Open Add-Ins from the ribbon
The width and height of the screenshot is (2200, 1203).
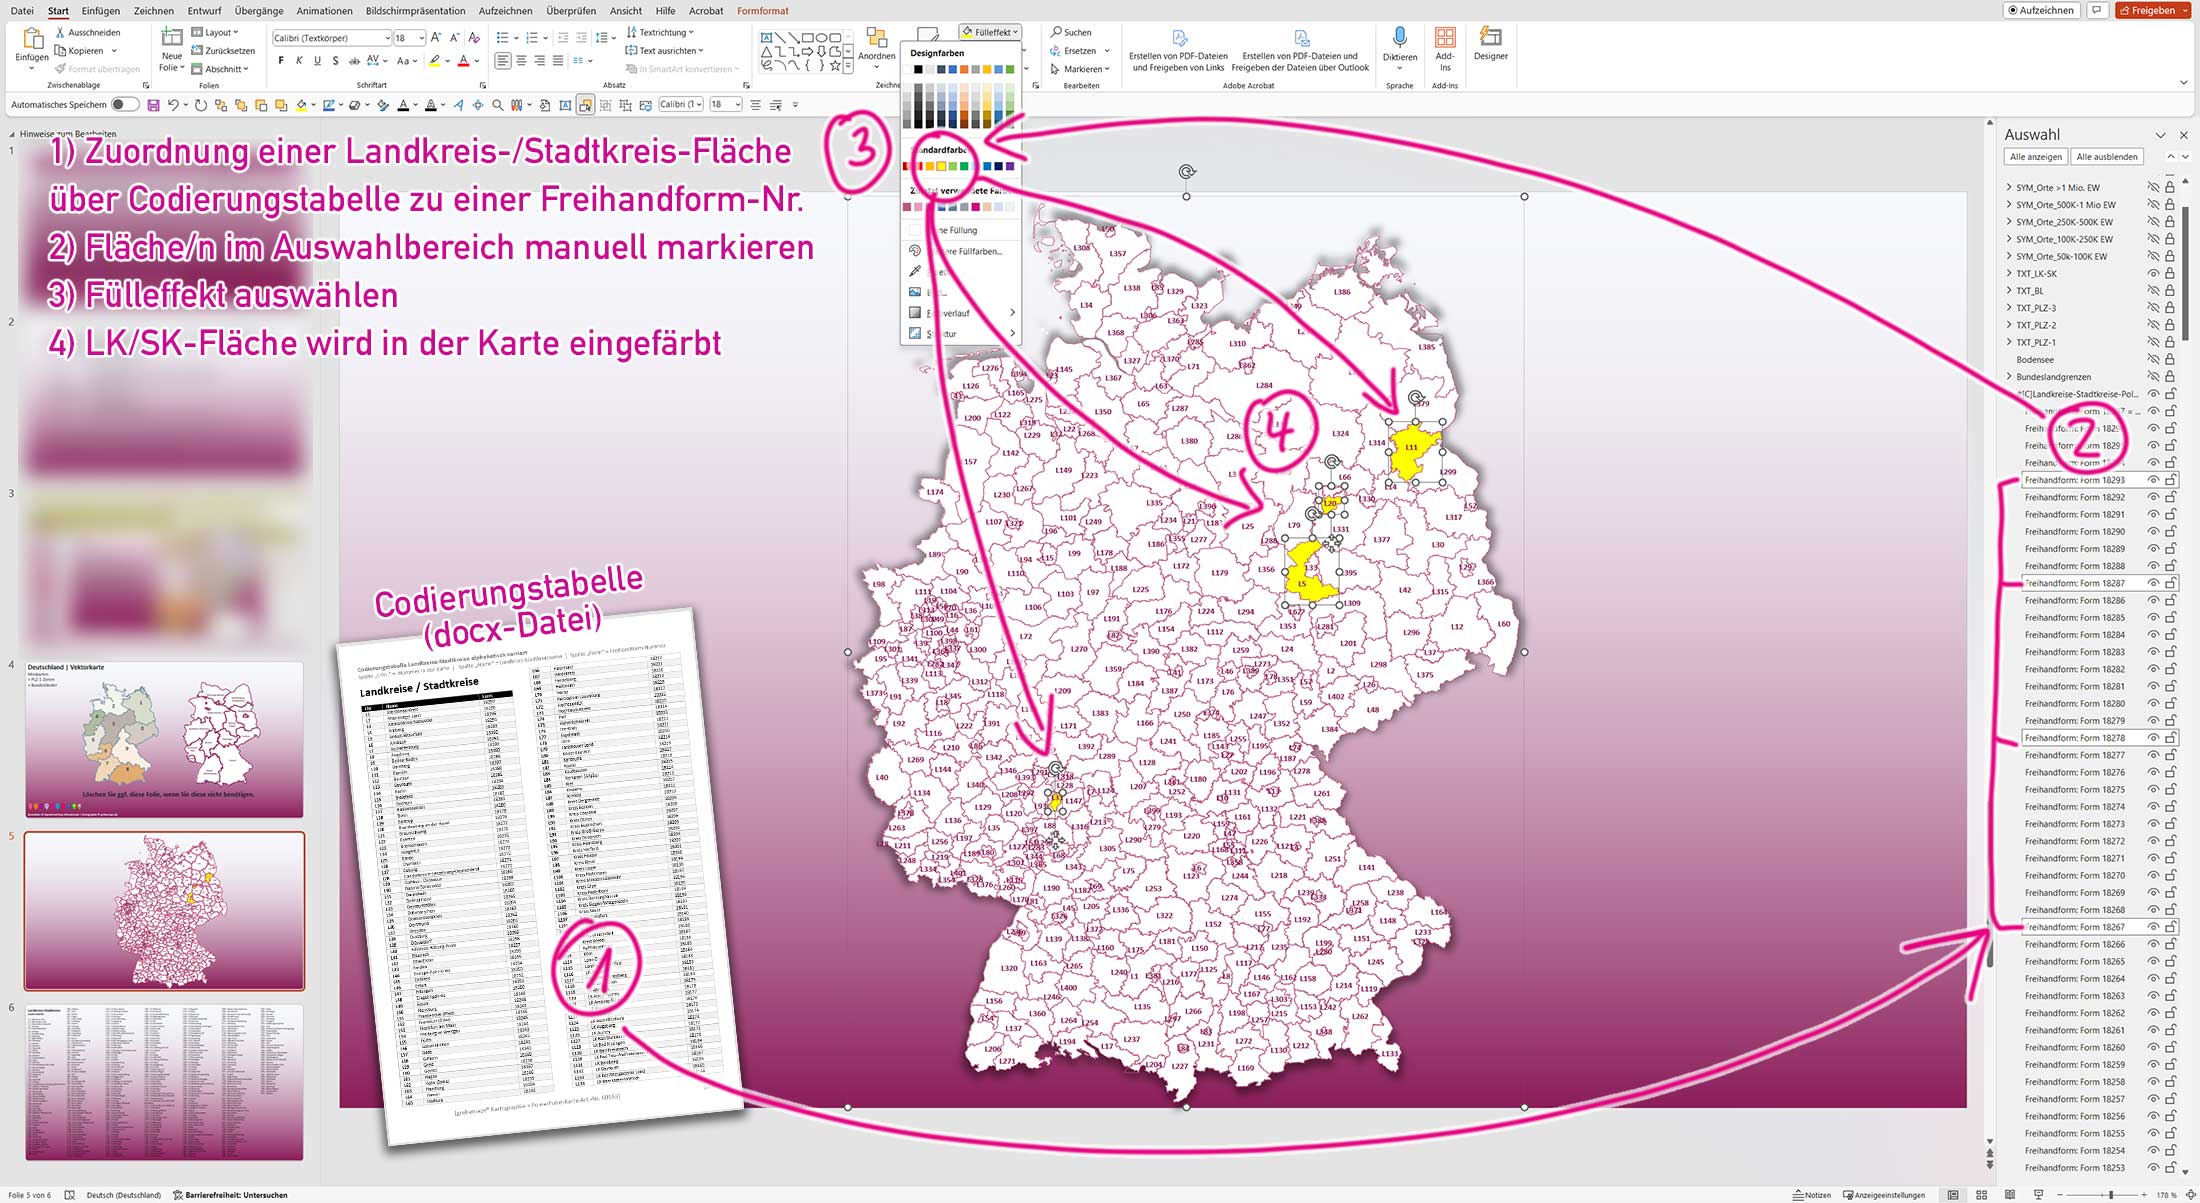(1444, 43)
